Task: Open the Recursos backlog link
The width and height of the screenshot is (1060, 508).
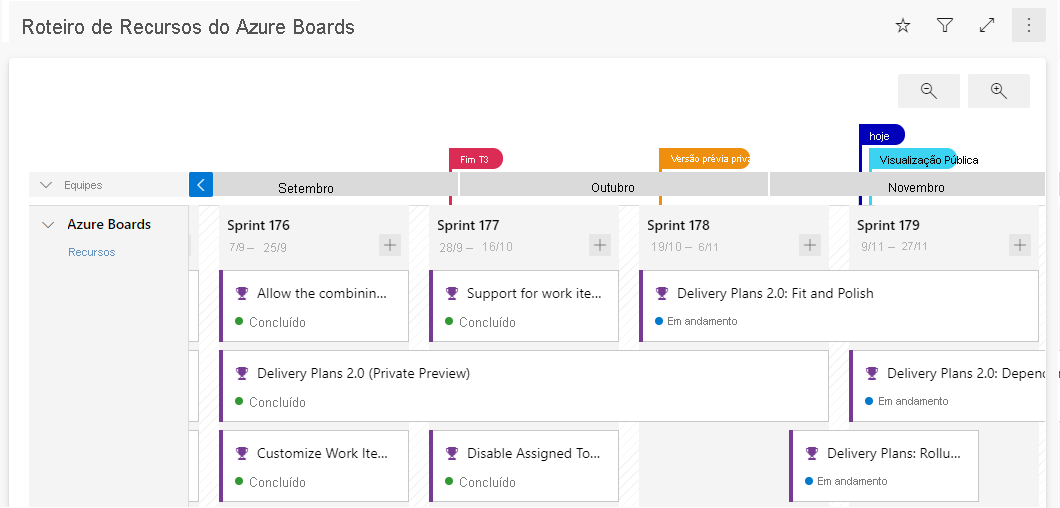Action: [91, 252]
